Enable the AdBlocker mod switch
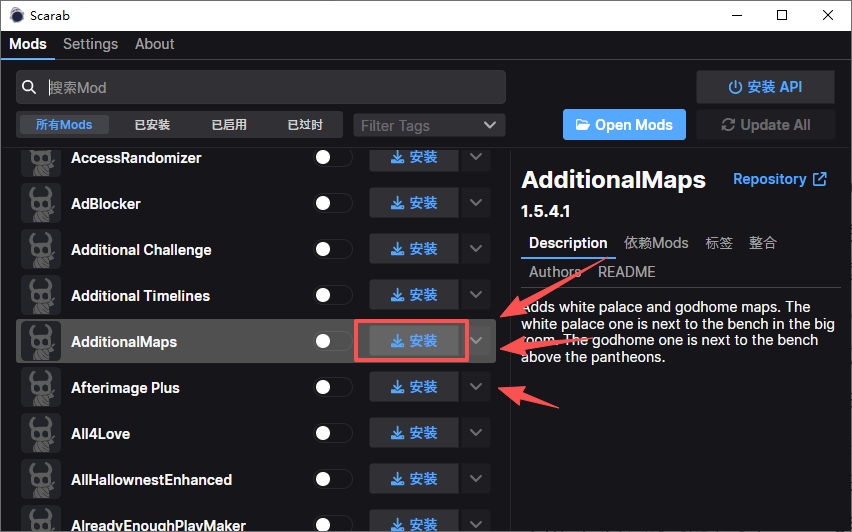Image resolution: width=852 pixels, height=532 pixels. (333, 203)
